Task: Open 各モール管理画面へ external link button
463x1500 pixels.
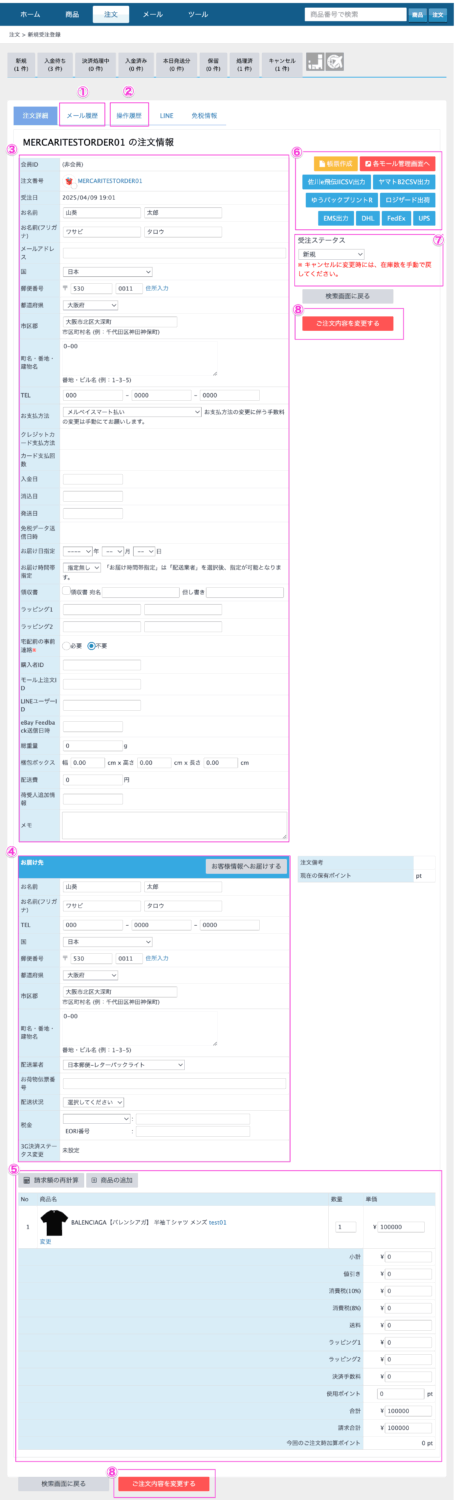Action: pos(398,164)
